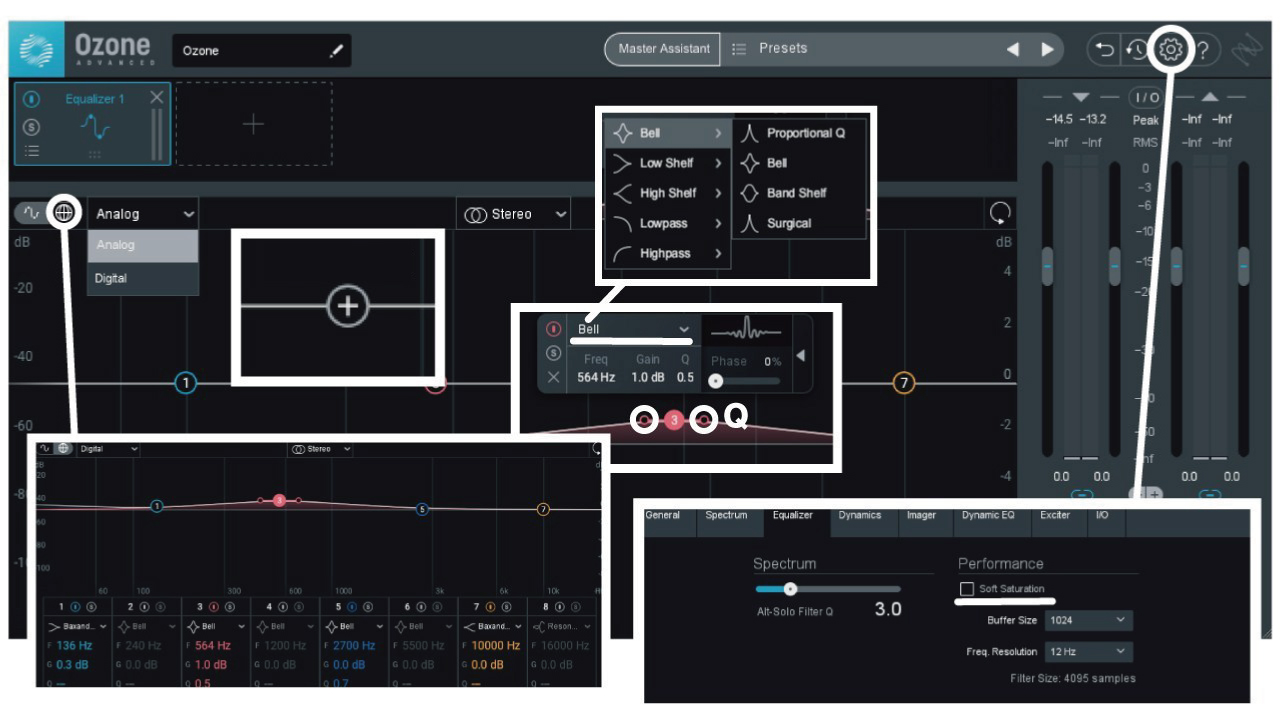The height and width of the screenshot is (720, 1280).
Task: Switch to curve view icon beside Analog dropdown
Action: 32,213
